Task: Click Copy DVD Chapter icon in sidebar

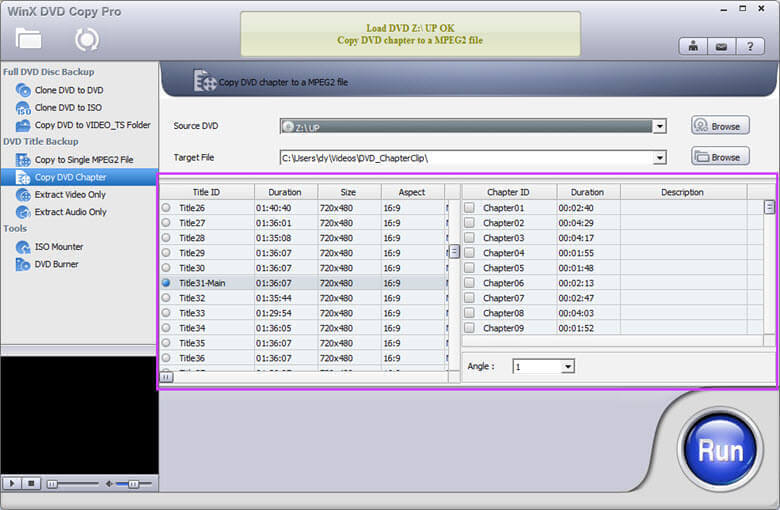Action: coord(23,177)
